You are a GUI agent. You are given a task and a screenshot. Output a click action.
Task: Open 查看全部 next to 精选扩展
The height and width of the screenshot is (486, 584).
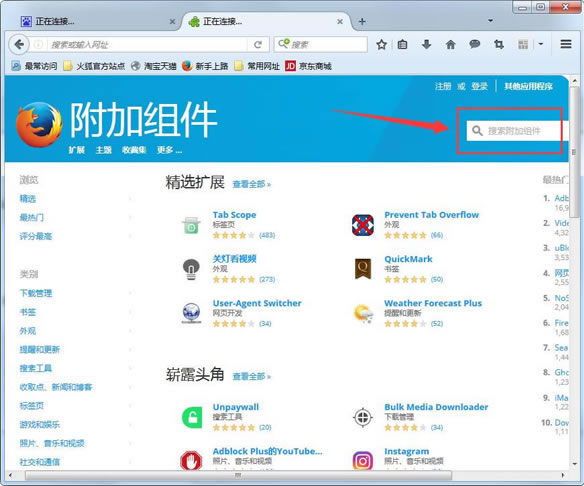(x=252, y=184)
